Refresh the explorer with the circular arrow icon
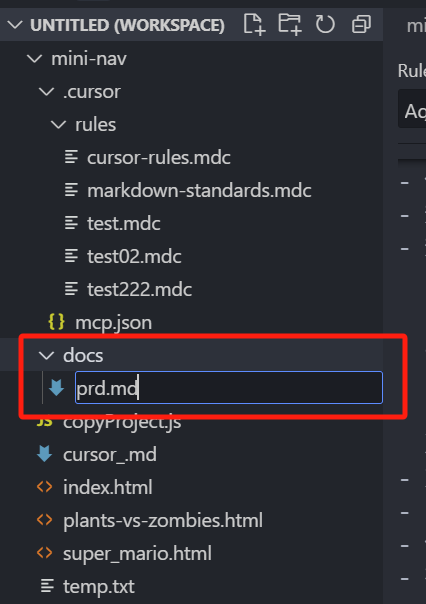 pyautogui.click(x=325, y=25)
